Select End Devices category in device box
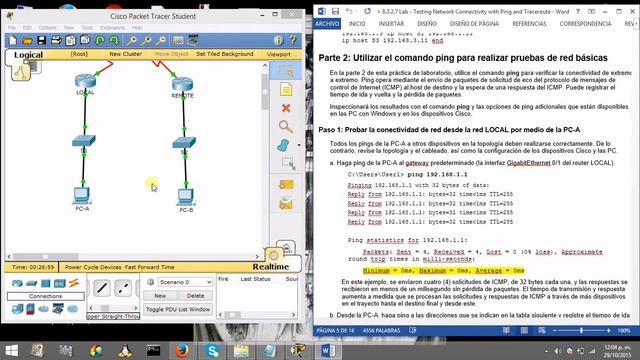 17,309
